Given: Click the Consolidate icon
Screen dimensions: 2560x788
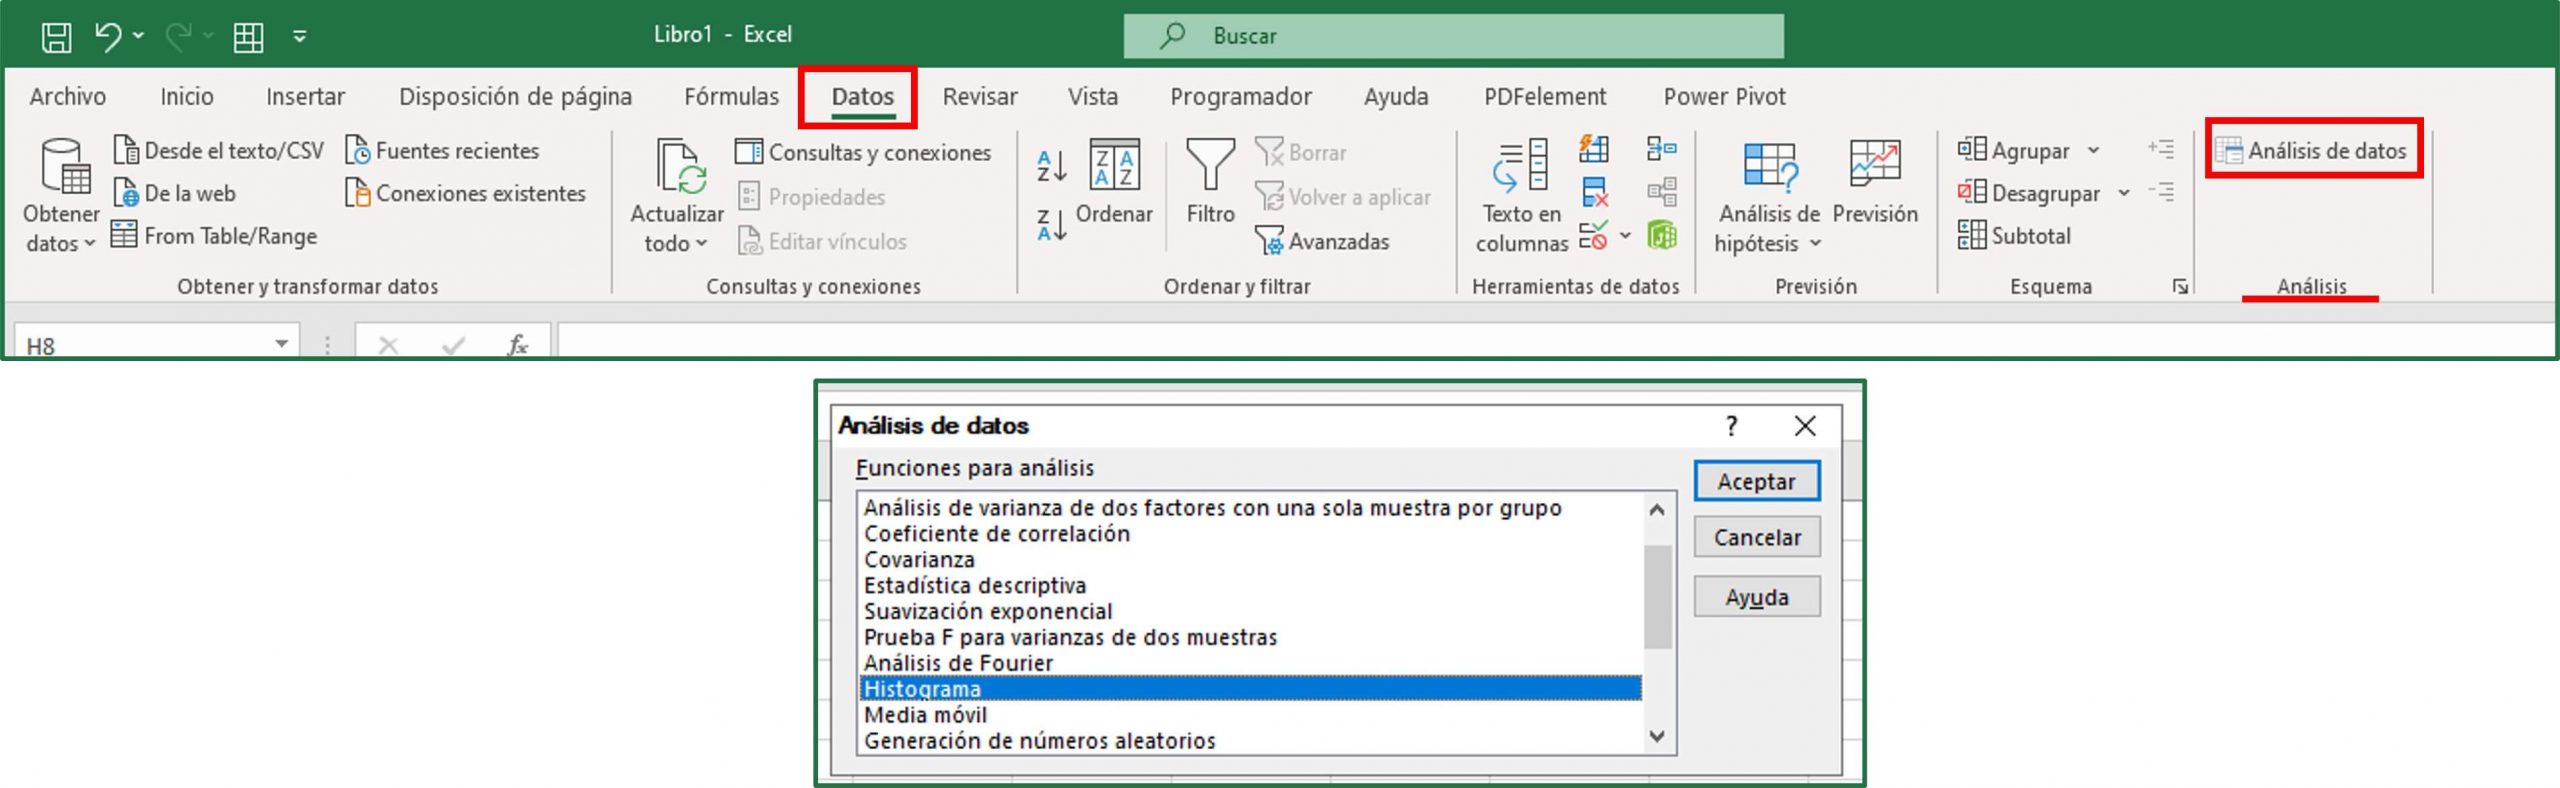Looking at the screenshot, I should [1661, 149].
